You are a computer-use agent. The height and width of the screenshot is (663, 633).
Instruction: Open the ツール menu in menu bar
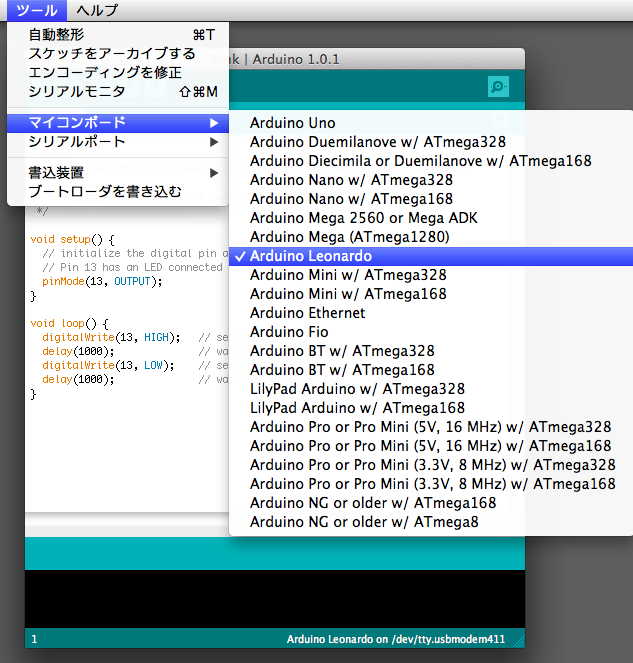click(x=37, y=10)
